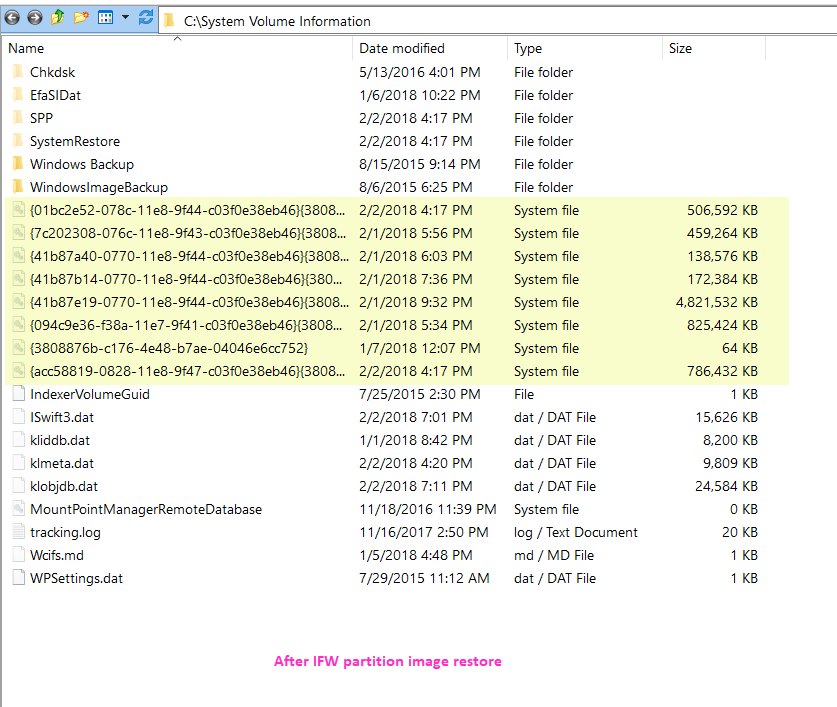Click the Back navigation arrow

pos(12,18)
